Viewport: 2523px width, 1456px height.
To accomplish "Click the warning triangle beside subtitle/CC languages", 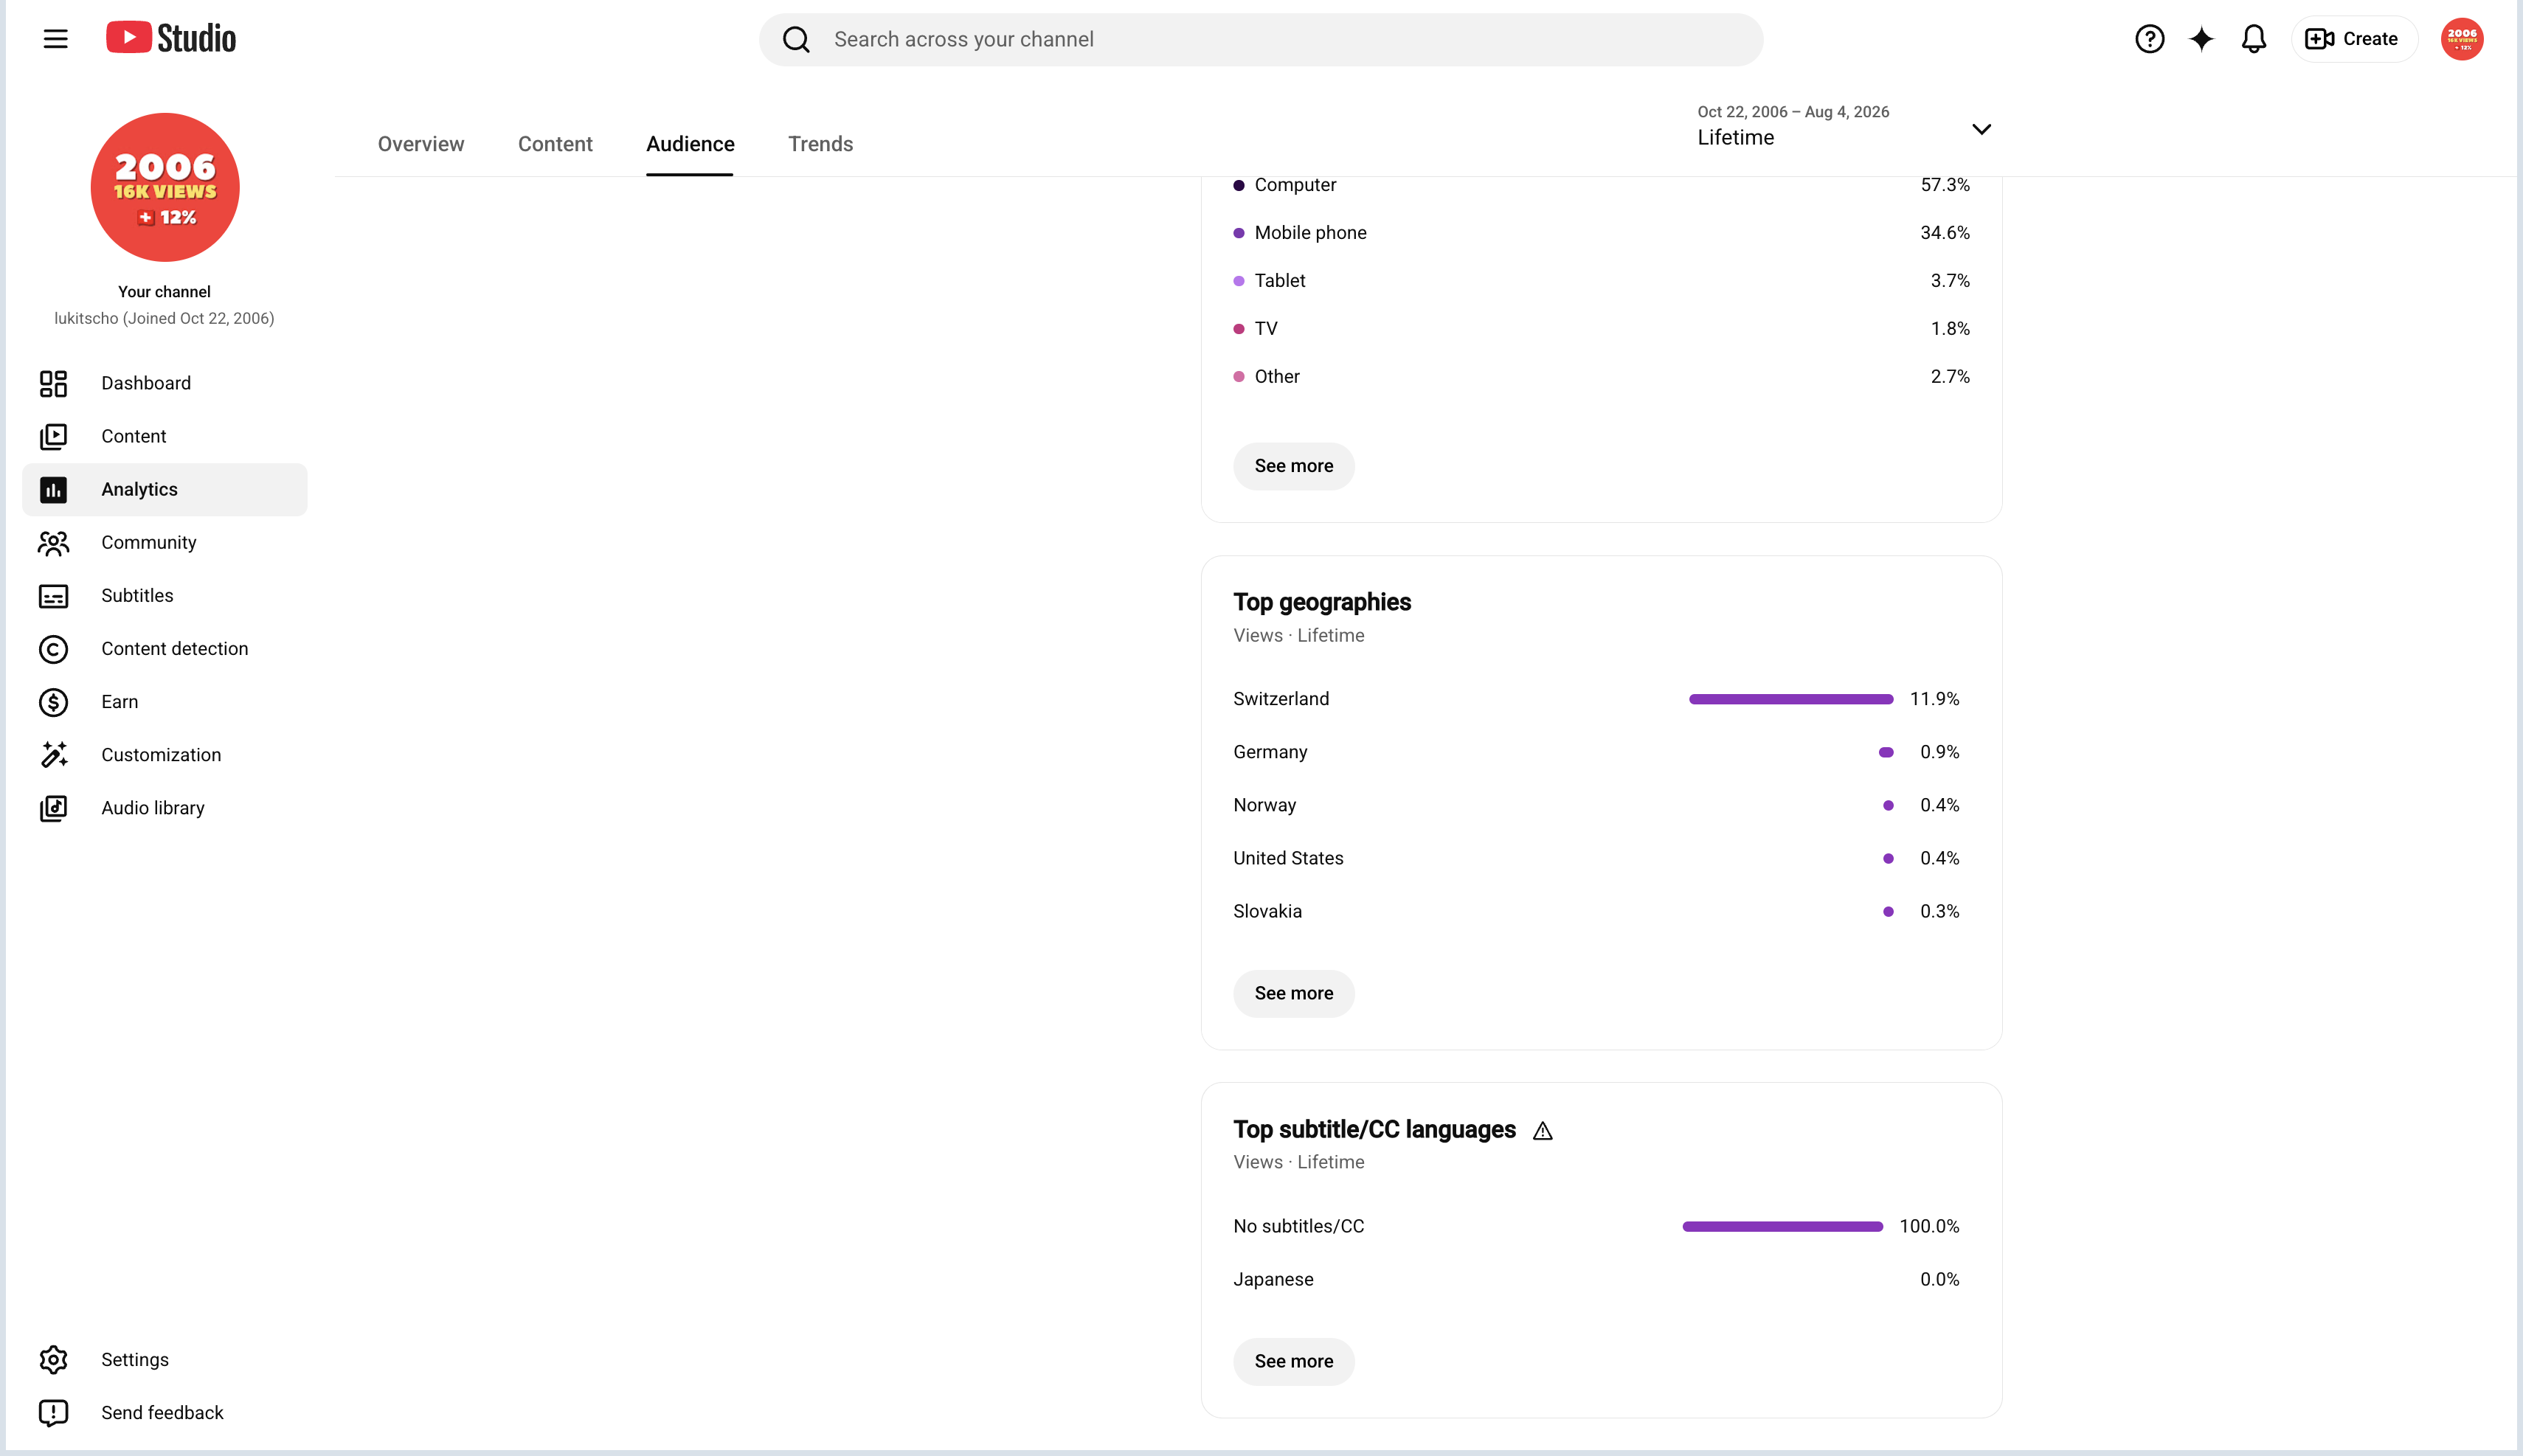I will (1542, 1131).
